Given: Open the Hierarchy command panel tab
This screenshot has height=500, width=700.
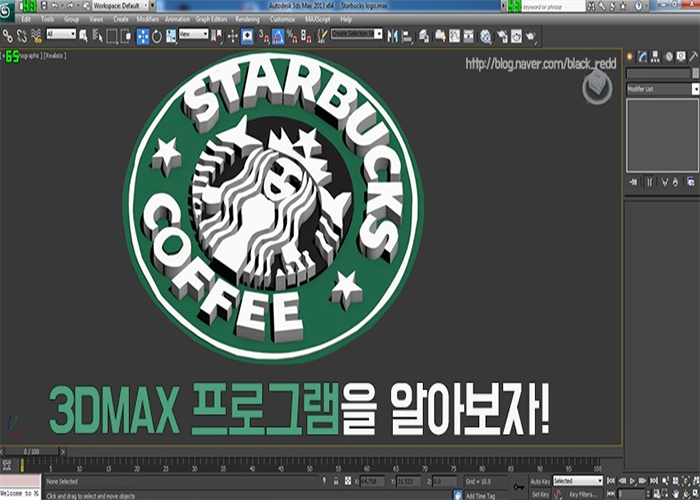Looking at the screenshot, I should (x=655, y=56).
